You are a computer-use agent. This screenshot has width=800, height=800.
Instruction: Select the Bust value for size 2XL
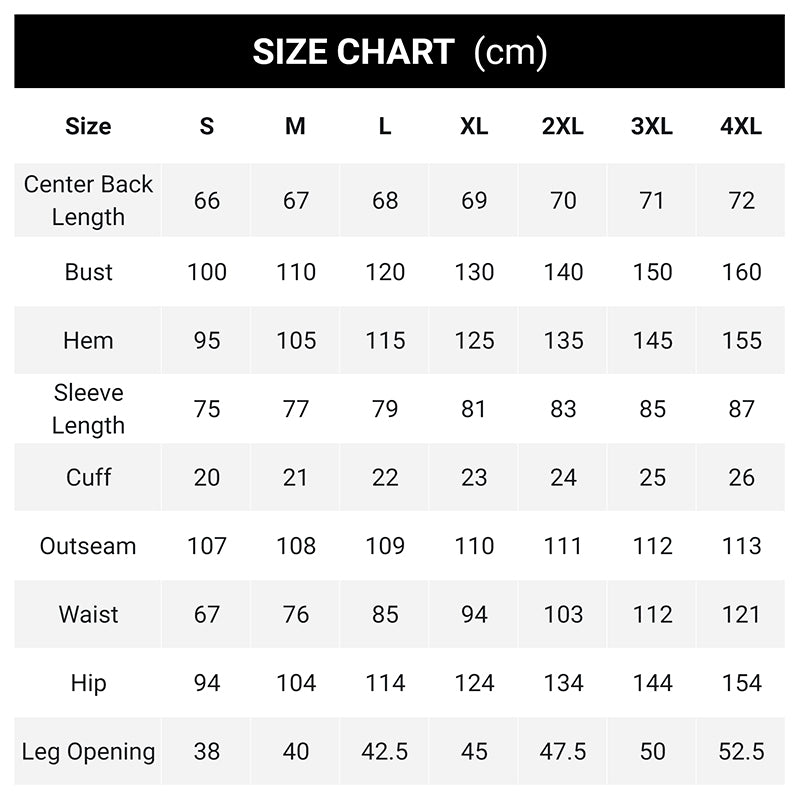pyautogui.click(x=563, y=272)
